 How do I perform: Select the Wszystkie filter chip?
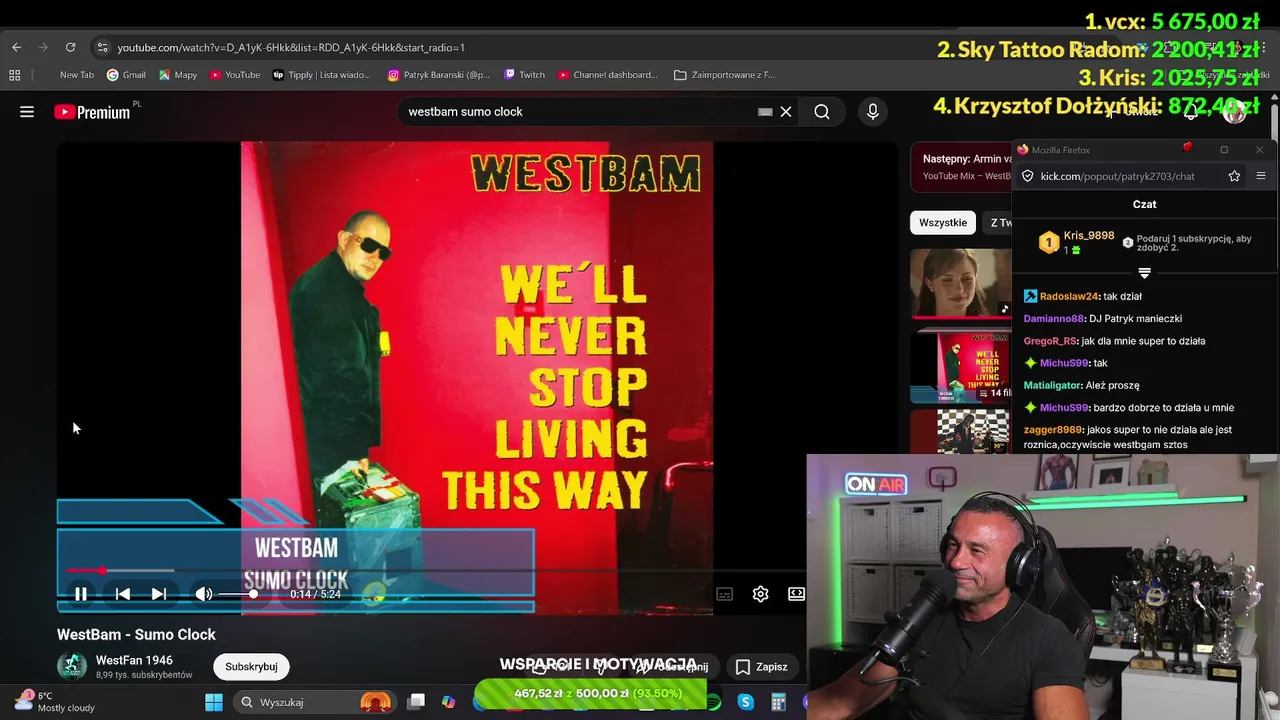(x=943, y=223)
